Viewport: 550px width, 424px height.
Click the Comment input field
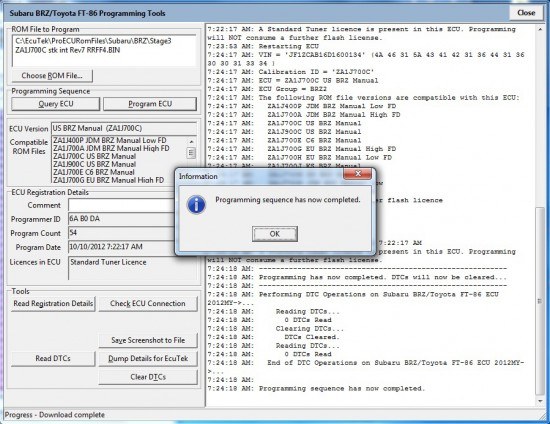[x=121, y=206]
